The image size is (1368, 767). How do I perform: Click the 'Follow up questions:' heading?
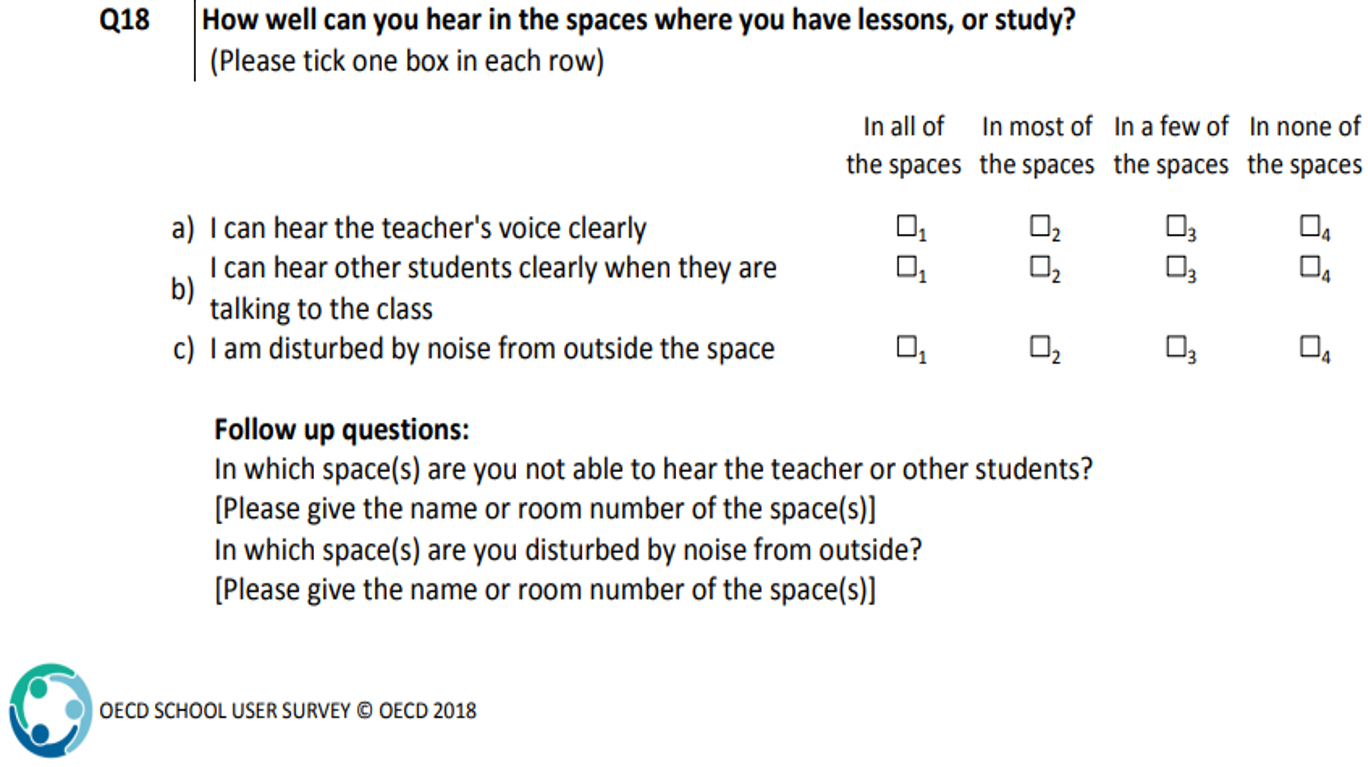coord(341,431)
